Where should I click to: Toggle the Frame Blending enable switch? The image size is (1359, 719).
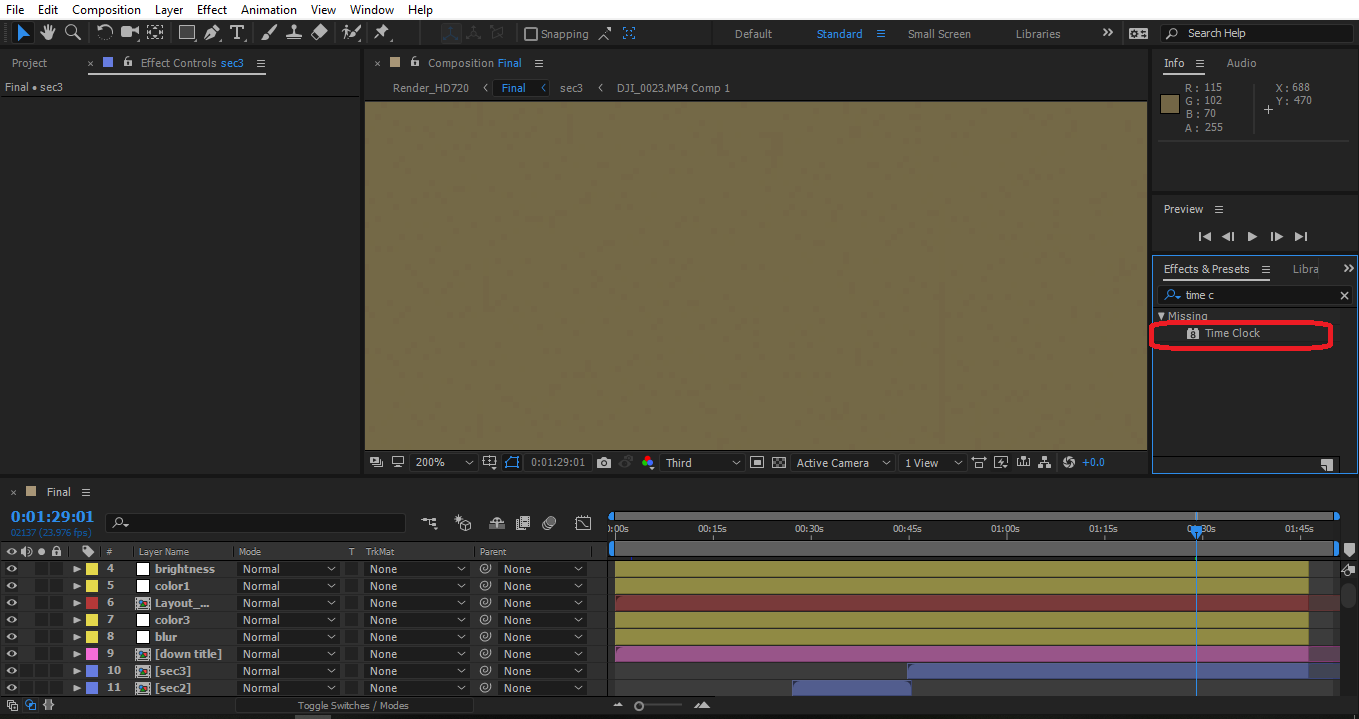click(x=523, y=523)
